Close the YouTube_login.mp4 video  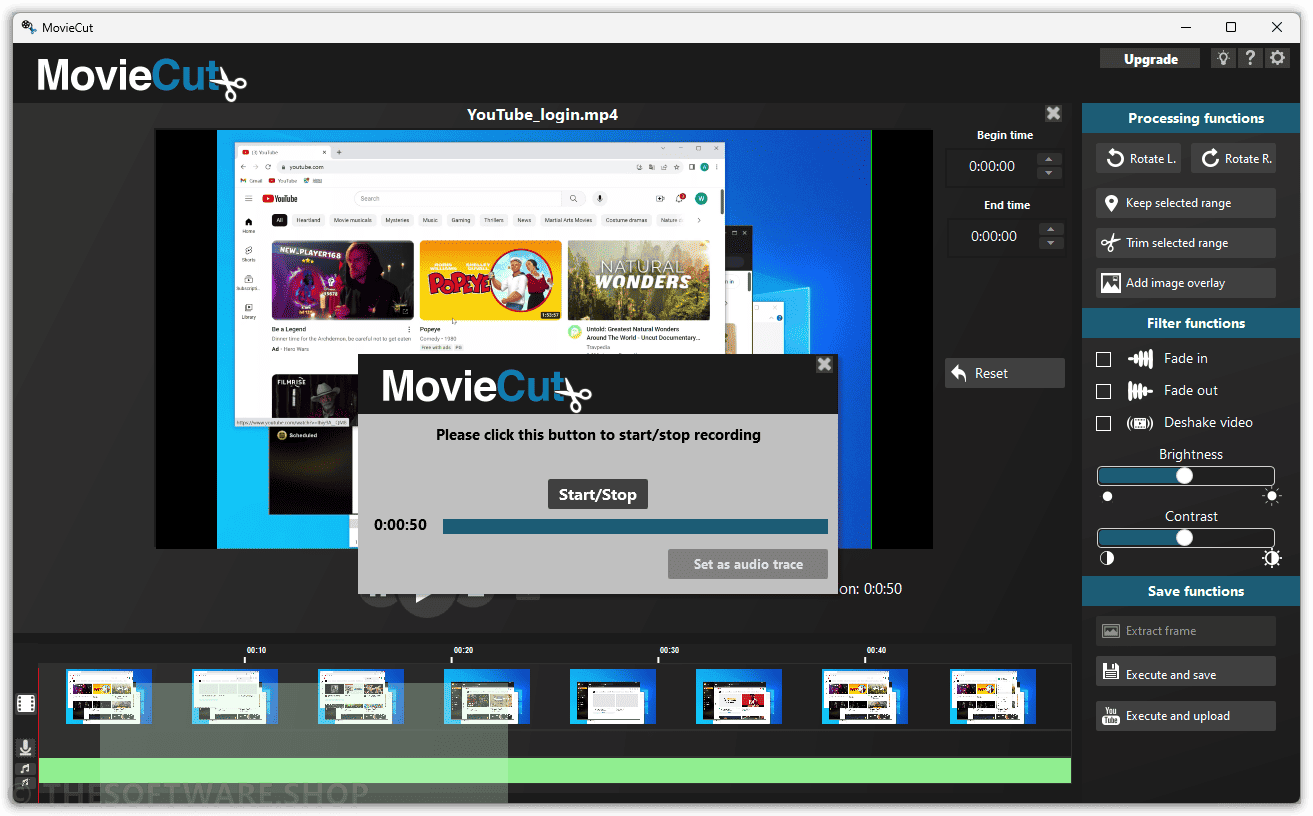1053,113
